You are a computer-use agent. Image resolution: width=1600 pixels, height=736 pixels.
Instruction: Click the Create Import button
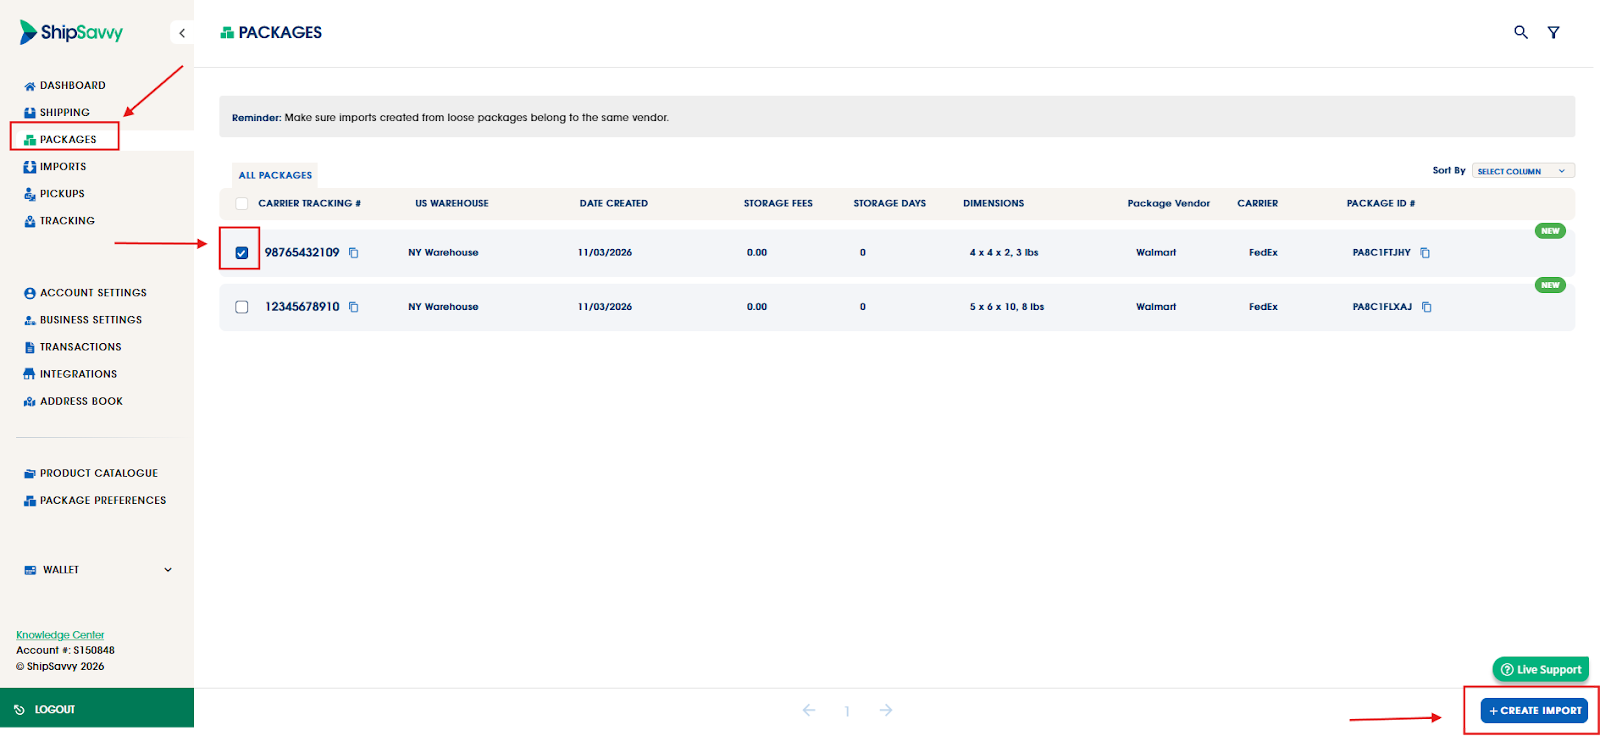pyautogui.click(x=1534, y=710)
